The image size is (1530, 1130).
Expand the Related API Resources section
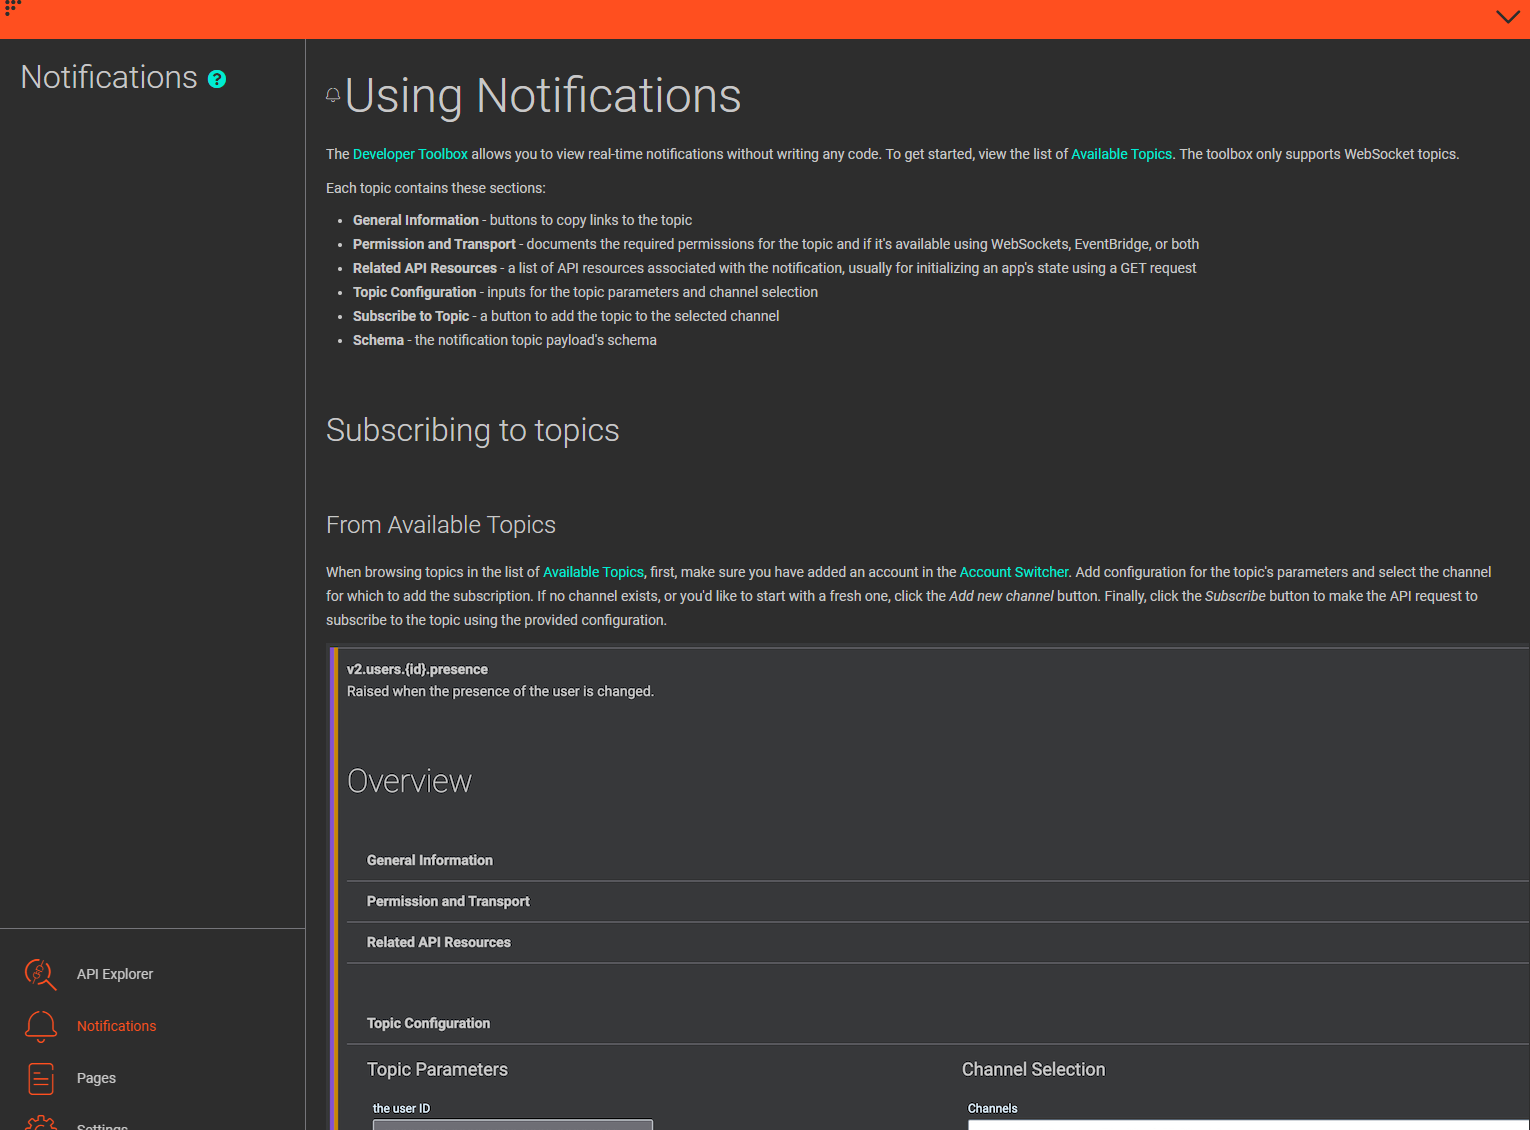(438, 942)
